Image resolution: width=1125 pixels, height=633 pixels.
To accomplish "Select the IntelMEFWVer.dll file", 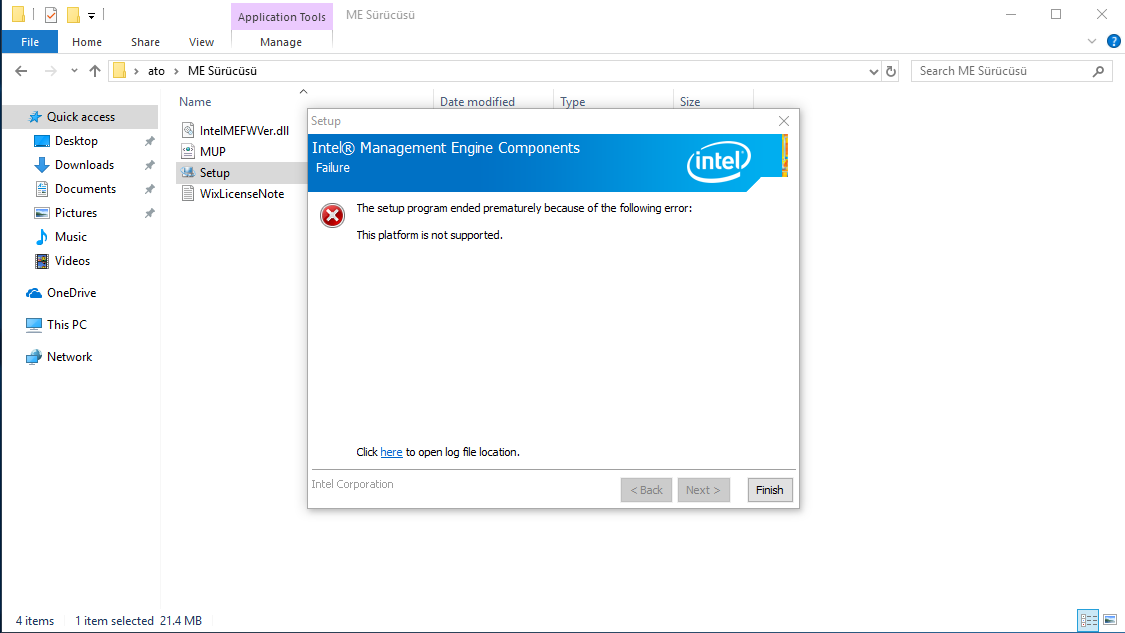I will [x=244, y=131].
